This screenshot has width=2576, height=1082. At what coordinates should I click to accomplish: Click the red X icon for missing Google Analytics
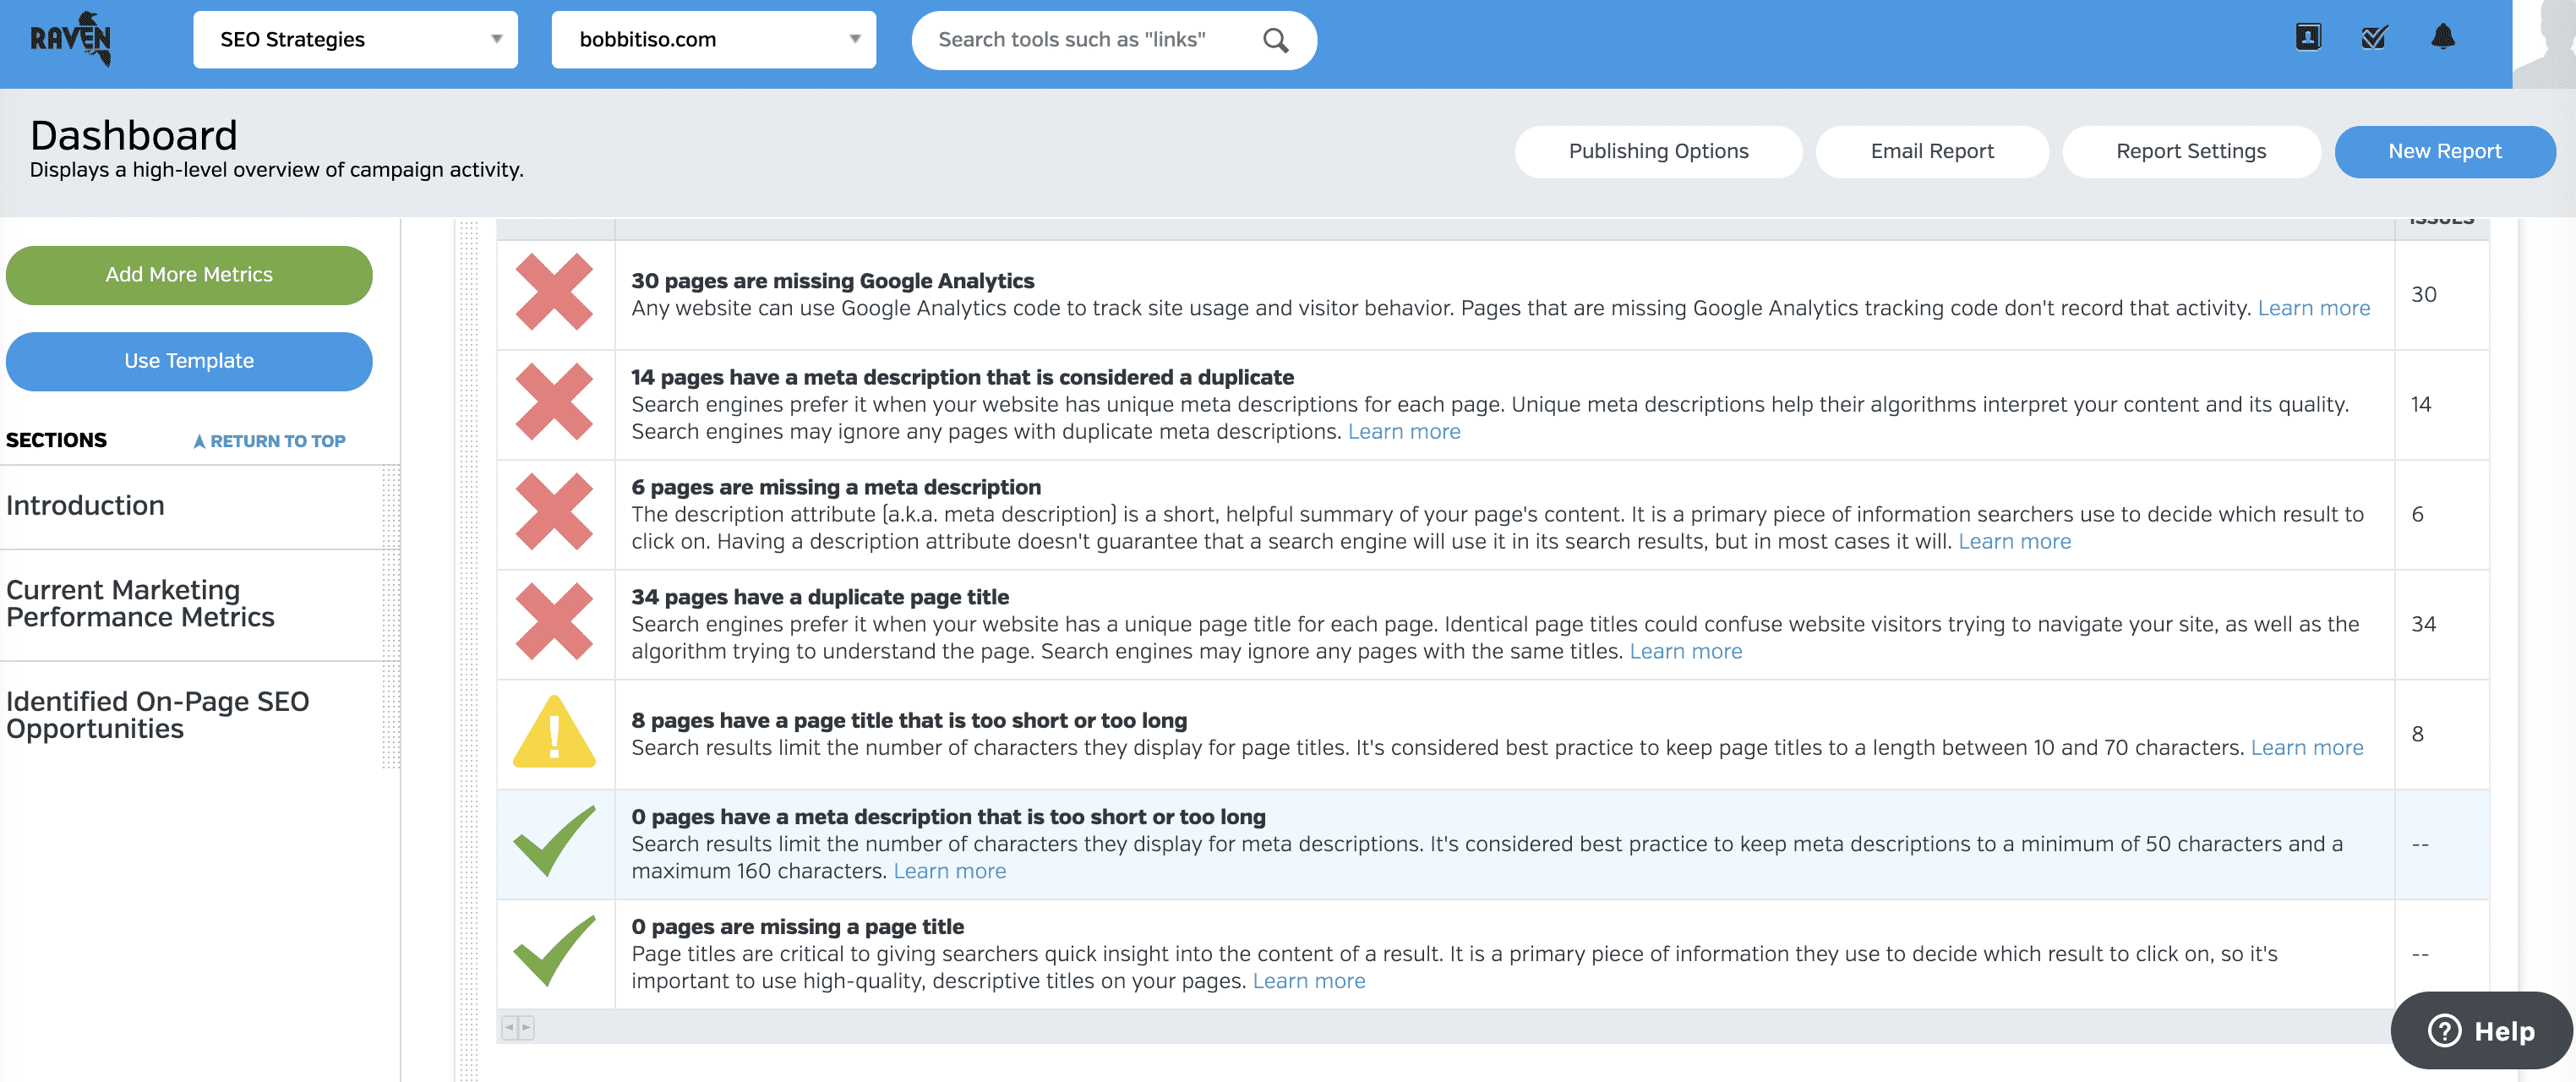(555, 292)
